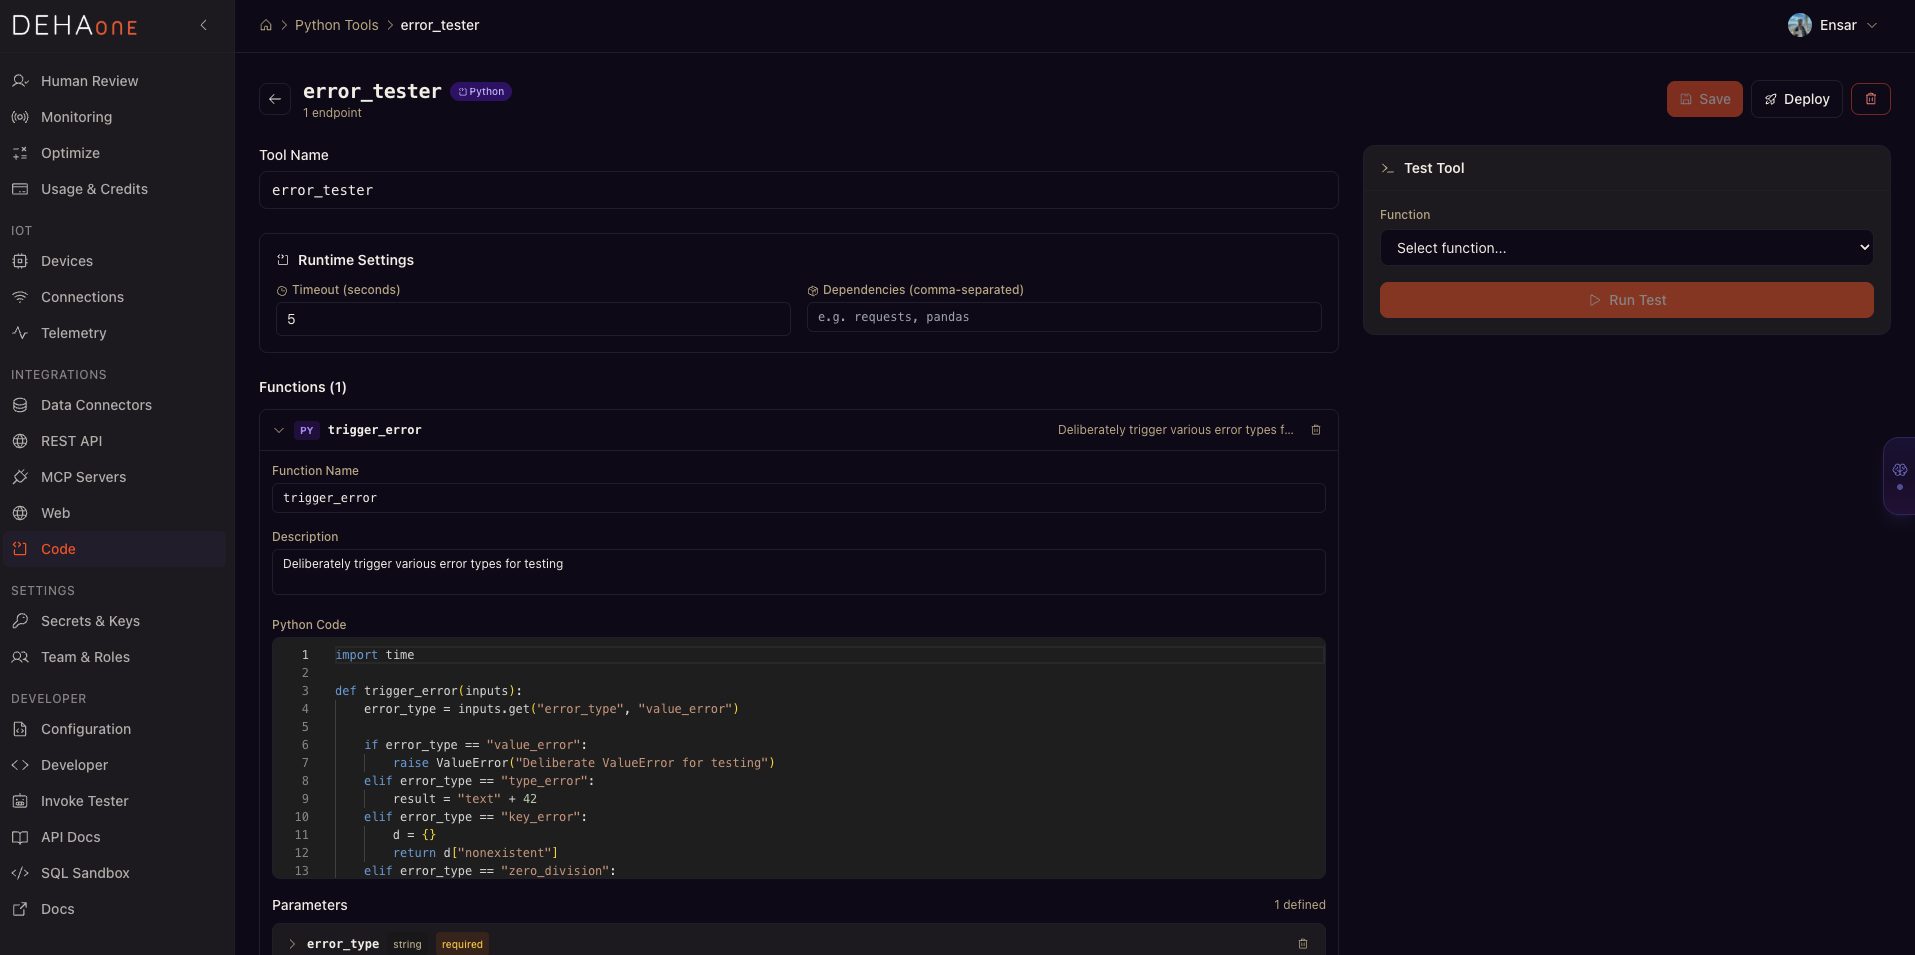Click the Python Tools breadcrumb link
The height and width of the screenshot is (955, 1915).
(336, 25)
